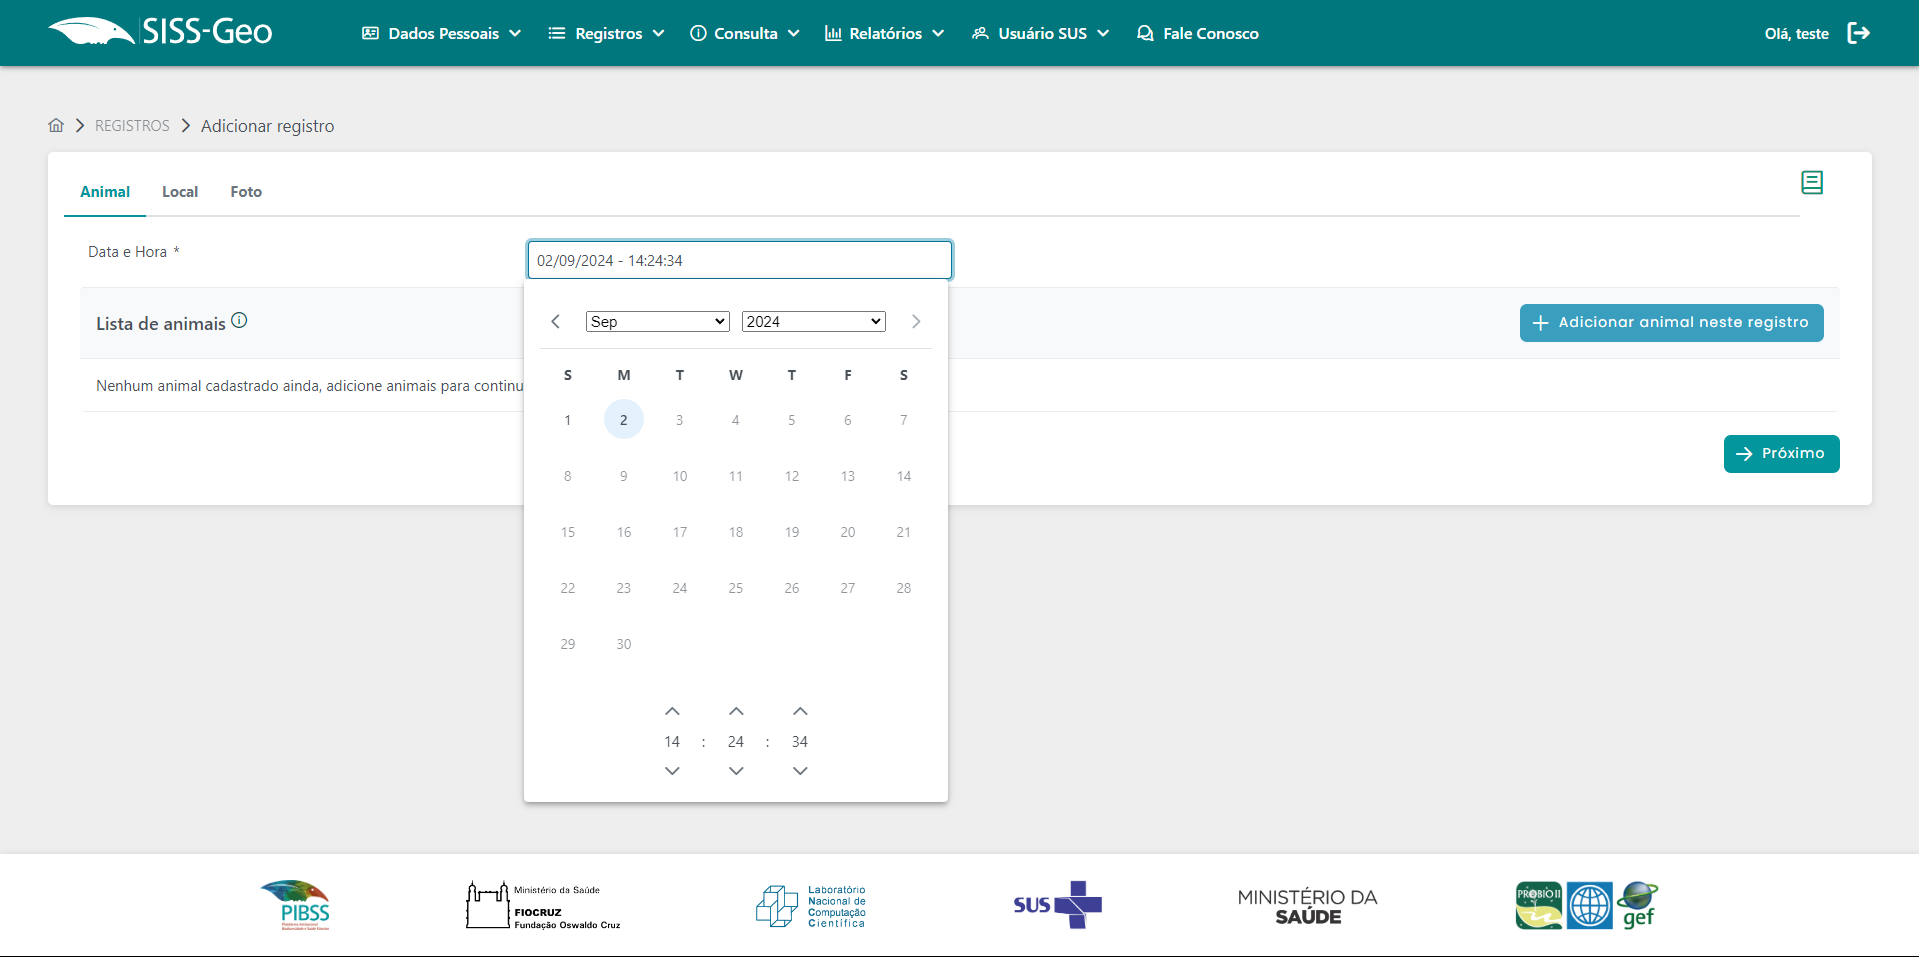Image resolution: width=1919 pixels, height=957 pixels.
Task: Click the gef logo in footer
Action: [x=1638, y=905]
